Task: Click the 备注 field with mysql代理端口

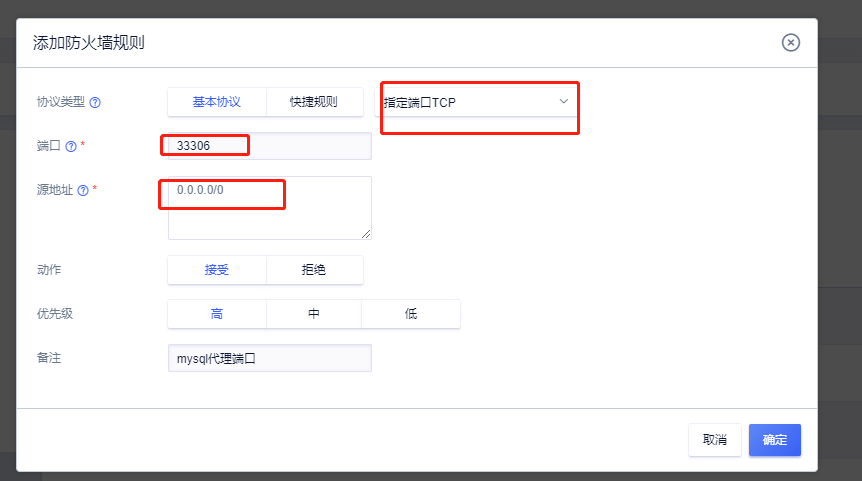Action: [x=270, y=358]
